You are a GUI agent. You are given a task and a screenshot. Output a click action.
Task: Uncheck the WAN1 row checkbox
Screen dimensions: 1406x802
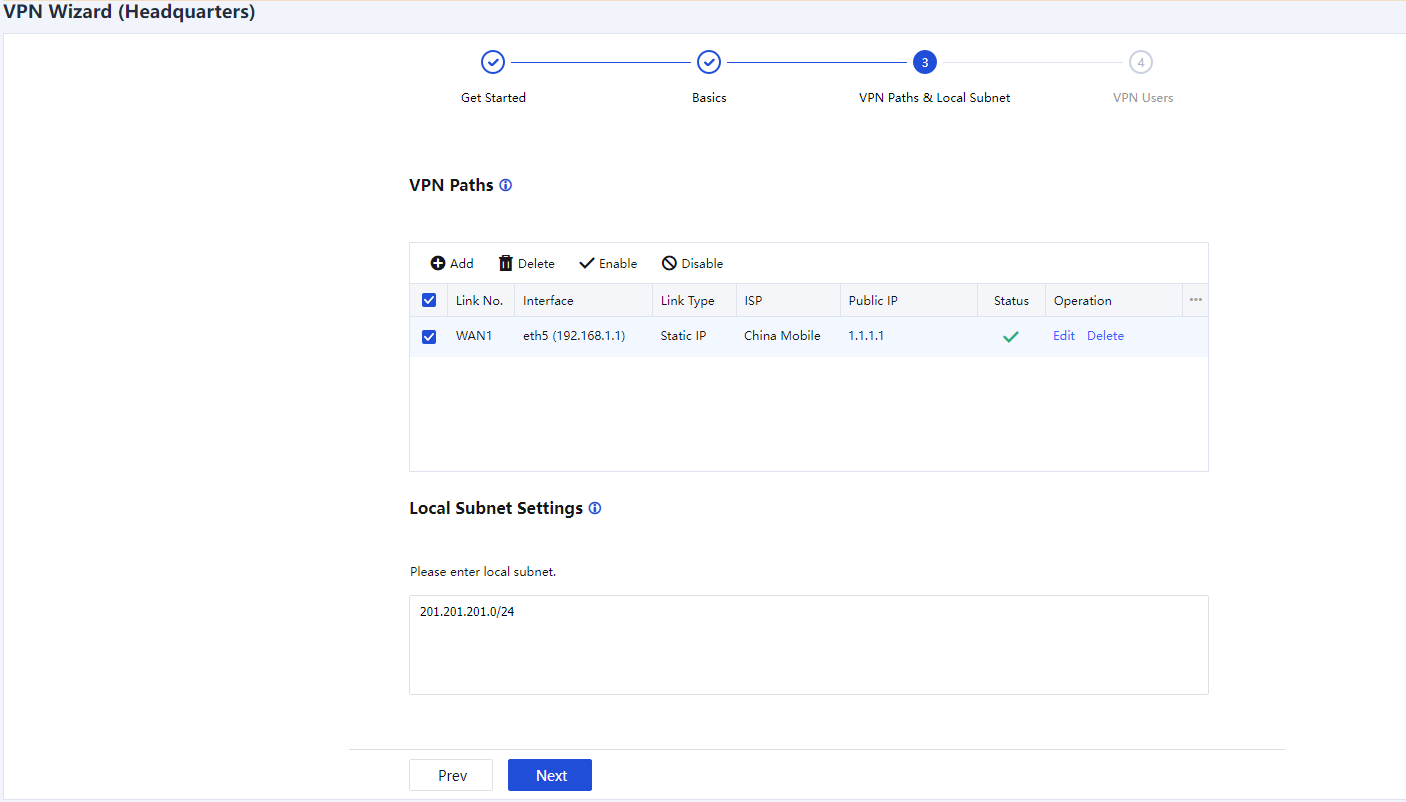429,337
